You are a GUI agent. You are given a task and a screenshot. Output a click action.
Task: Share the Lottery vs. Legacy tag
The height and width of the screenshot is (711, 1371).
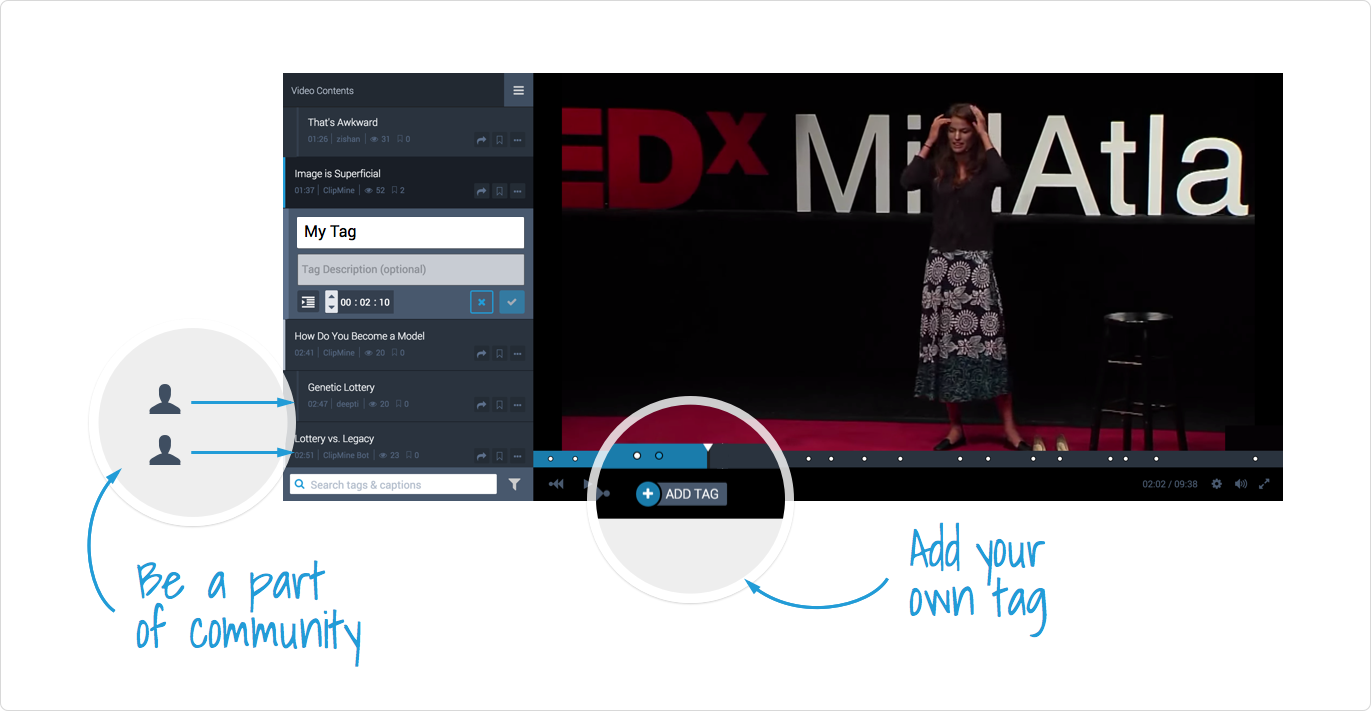coord(481,456)
